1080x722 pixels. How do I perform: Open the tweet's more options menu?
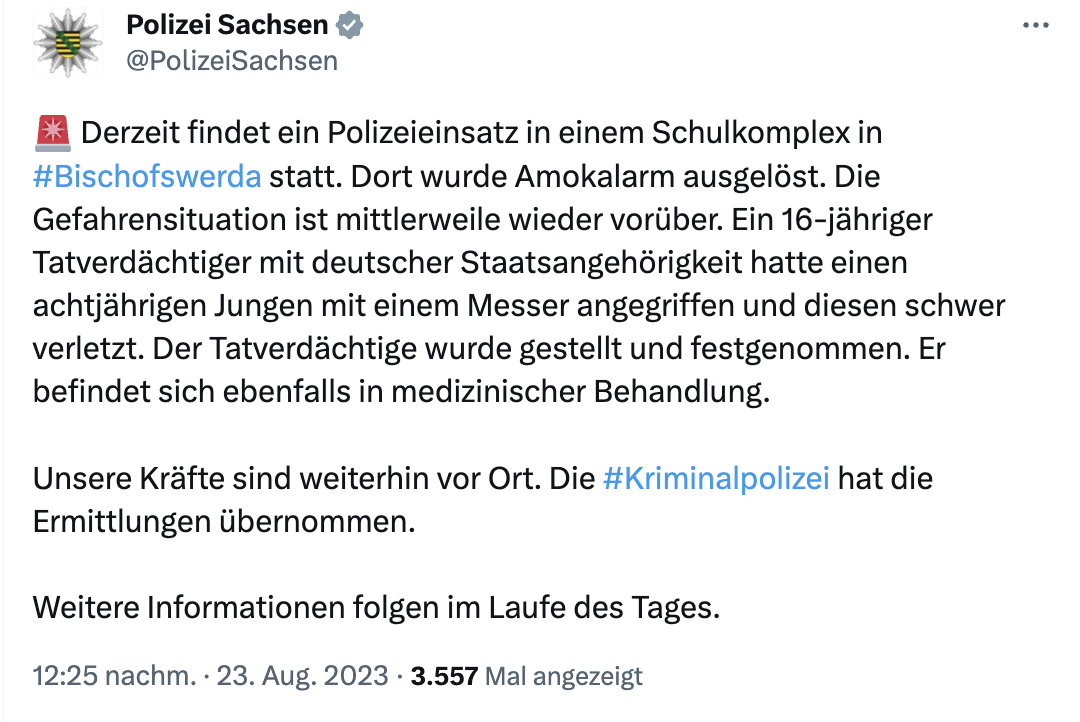click(x=1036, y=26)
